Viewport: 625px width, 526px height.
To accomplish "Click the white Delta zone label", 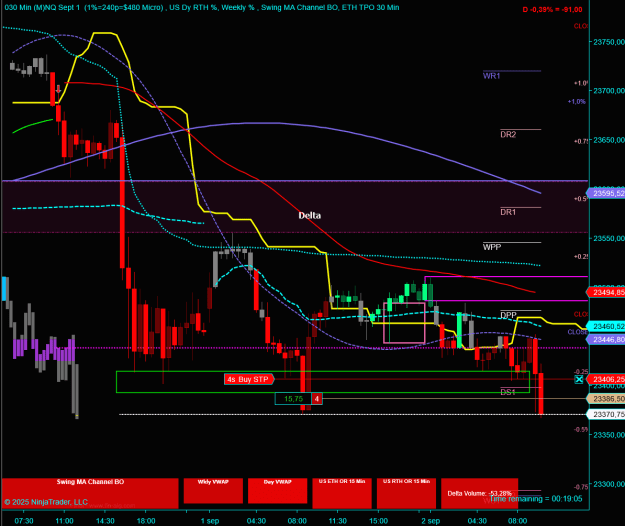I will tap(310, 216).
